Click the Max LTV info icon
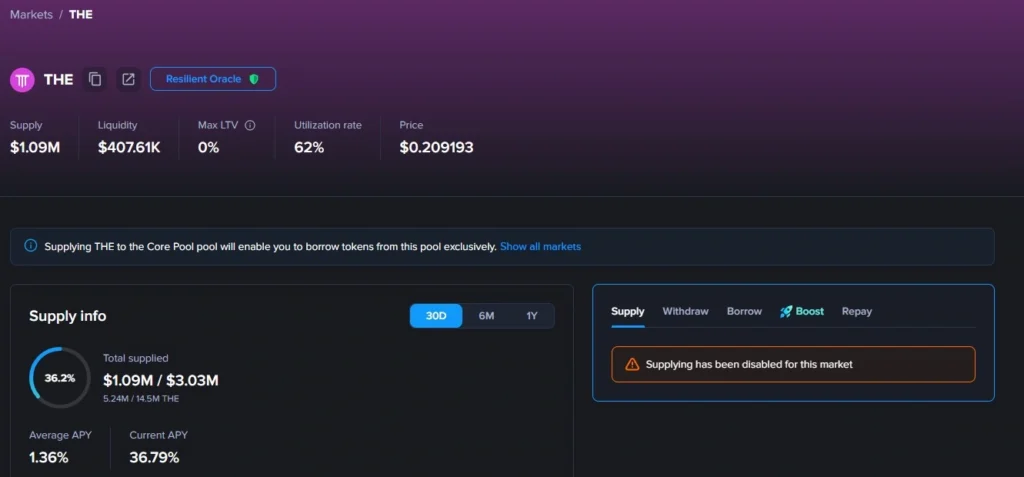 [x=250, y=126]
